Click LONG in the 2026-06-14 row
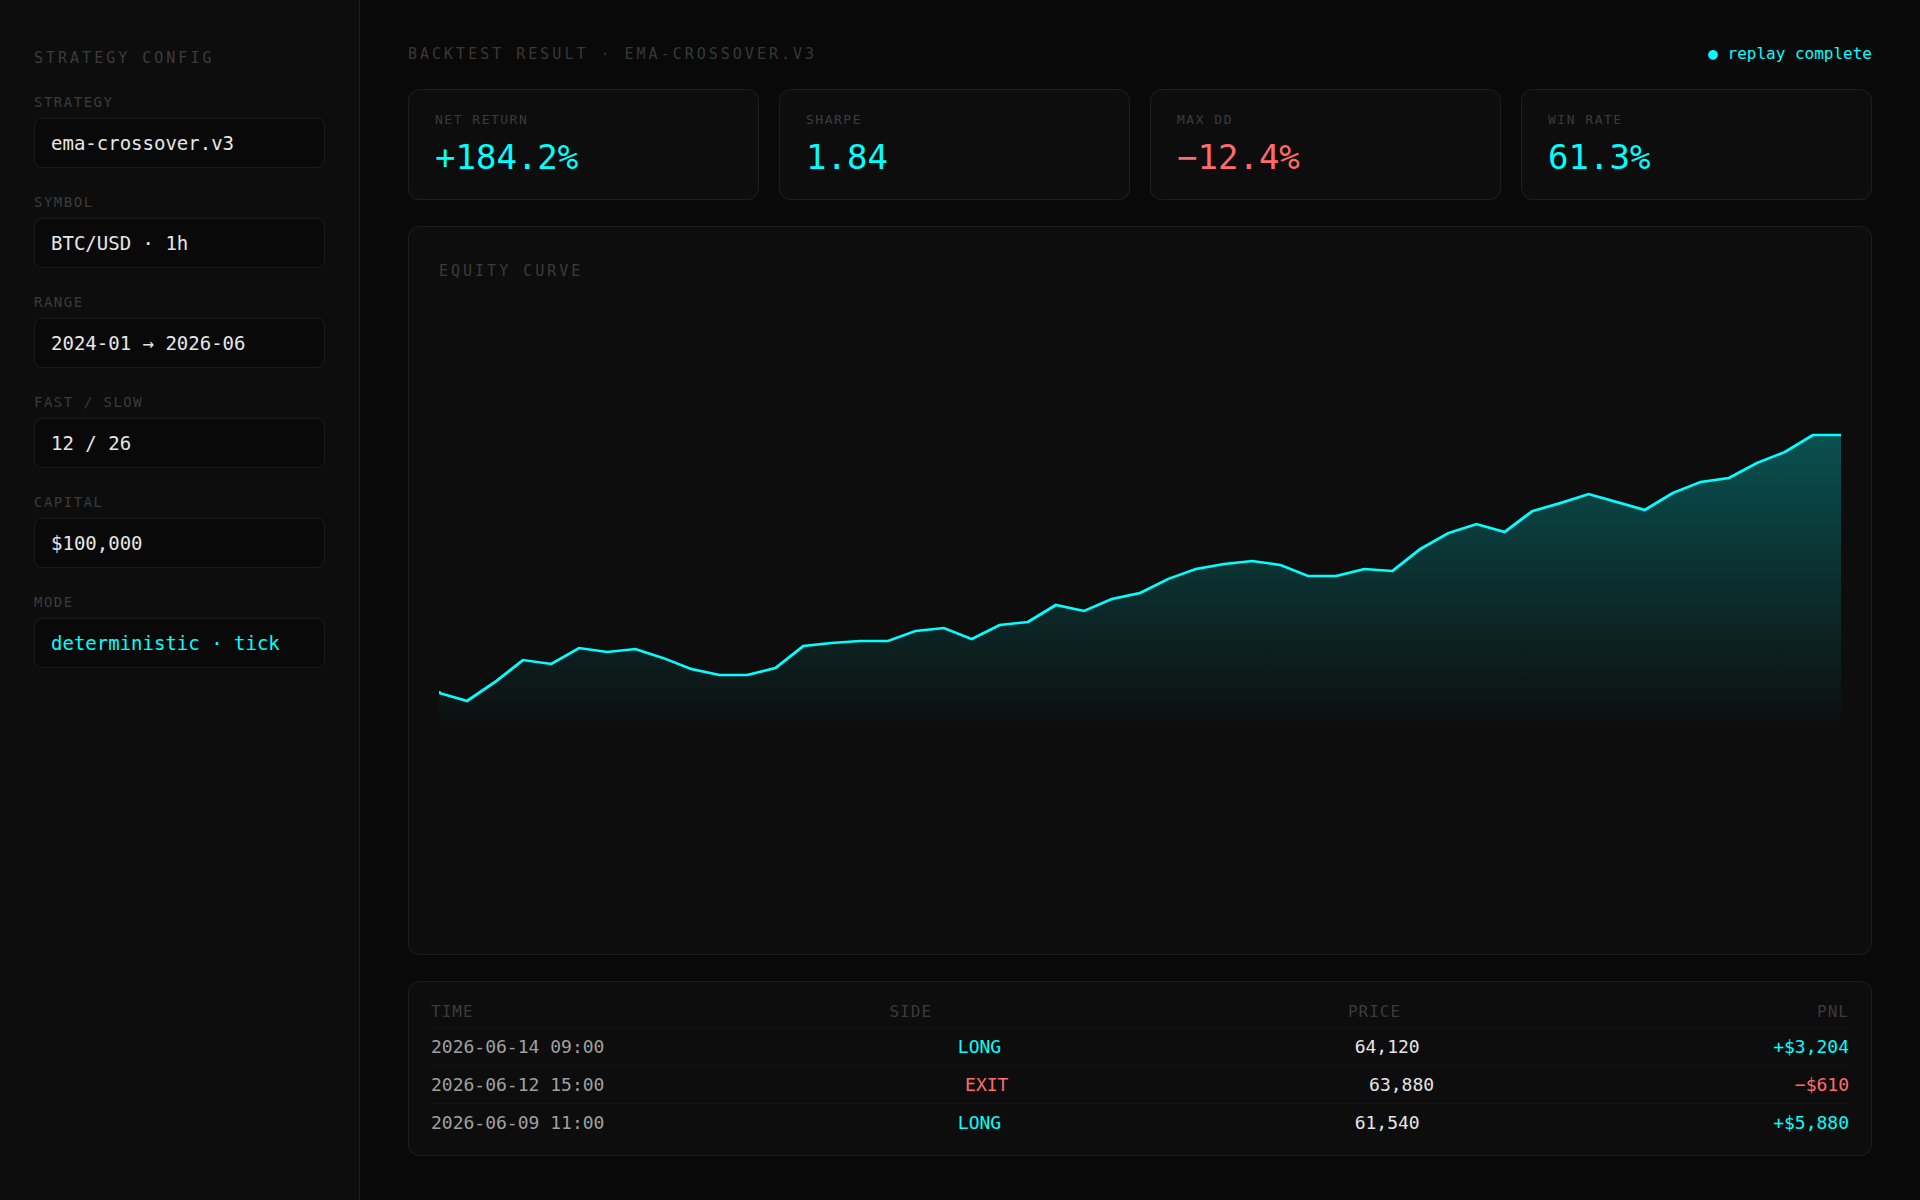This screenshot has height=1200, width=1920. (x=979, y=1047)
